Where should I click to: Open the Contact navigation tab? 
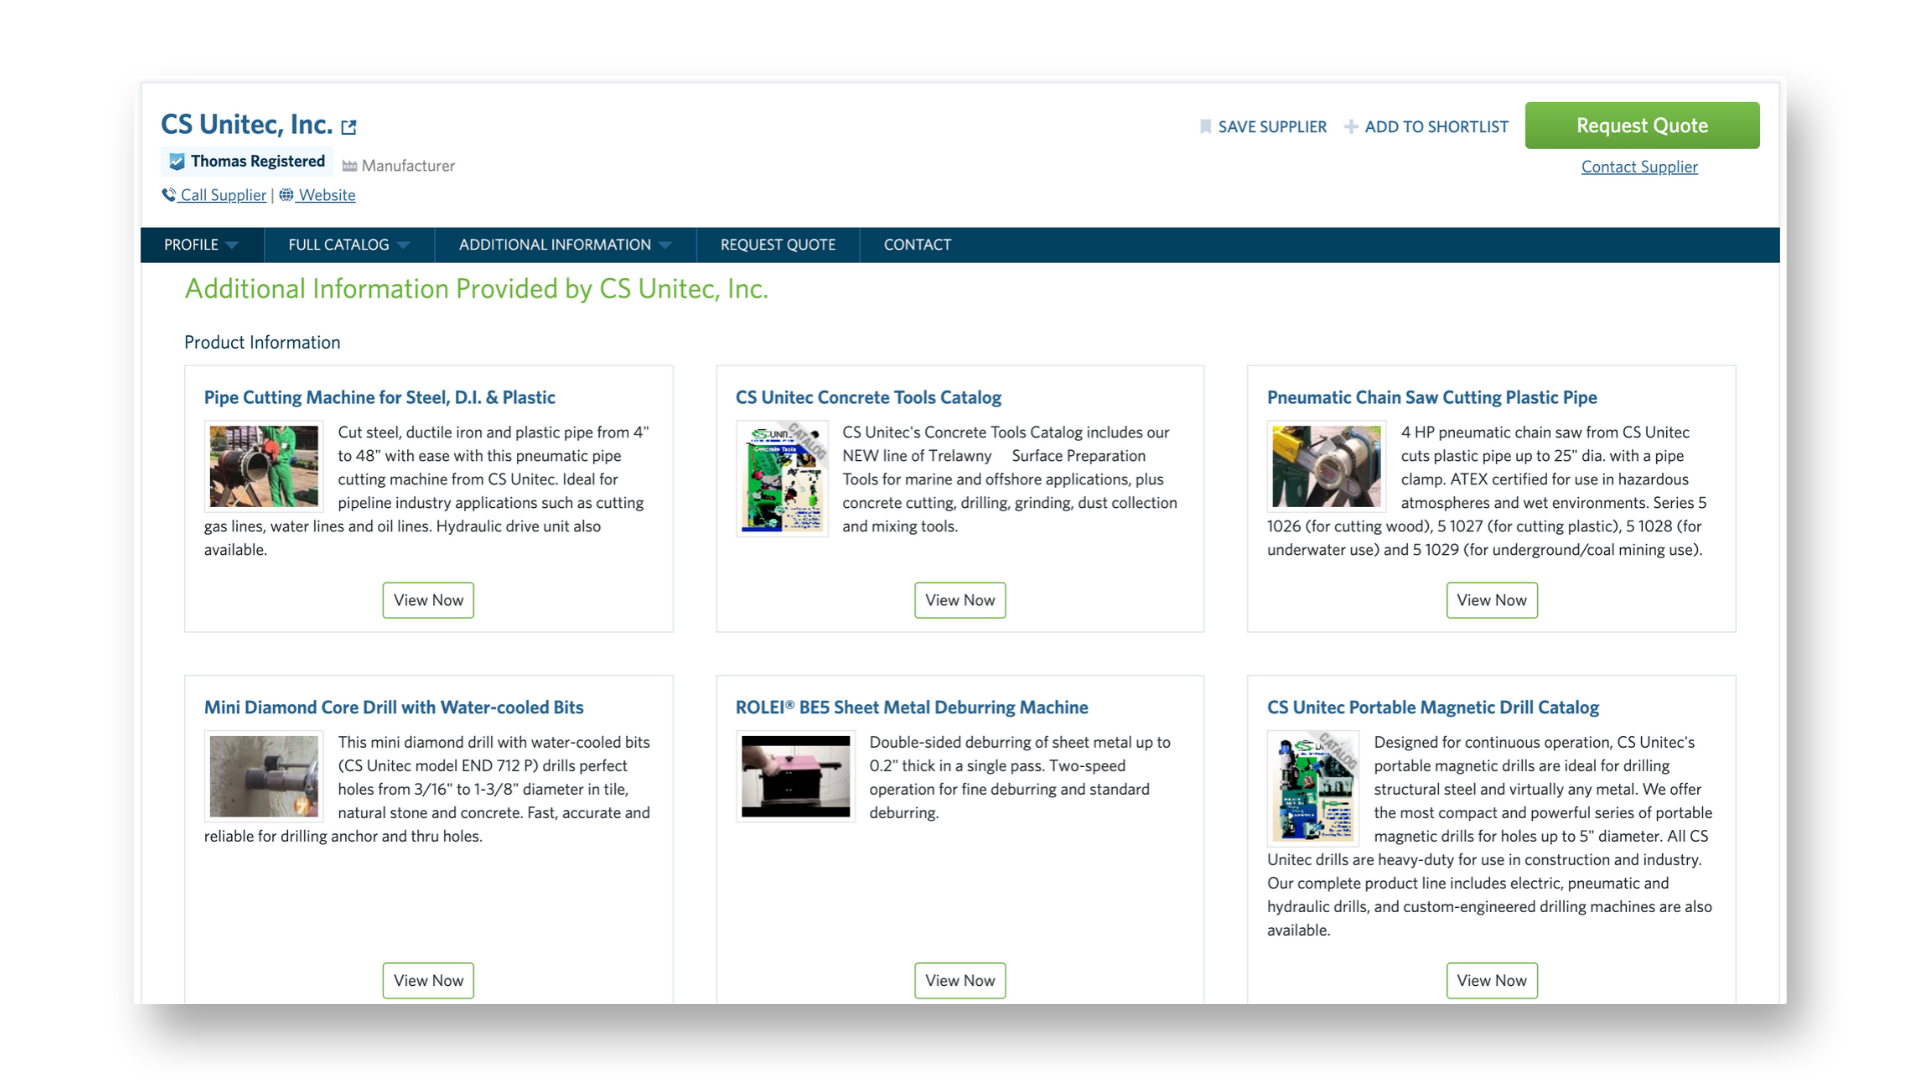click(917, 245)
